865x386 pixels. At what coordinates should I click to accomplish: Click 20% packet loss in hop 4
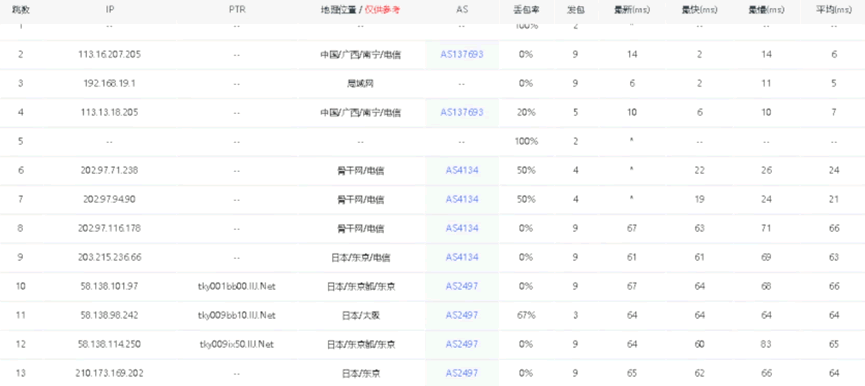(525, 112)
